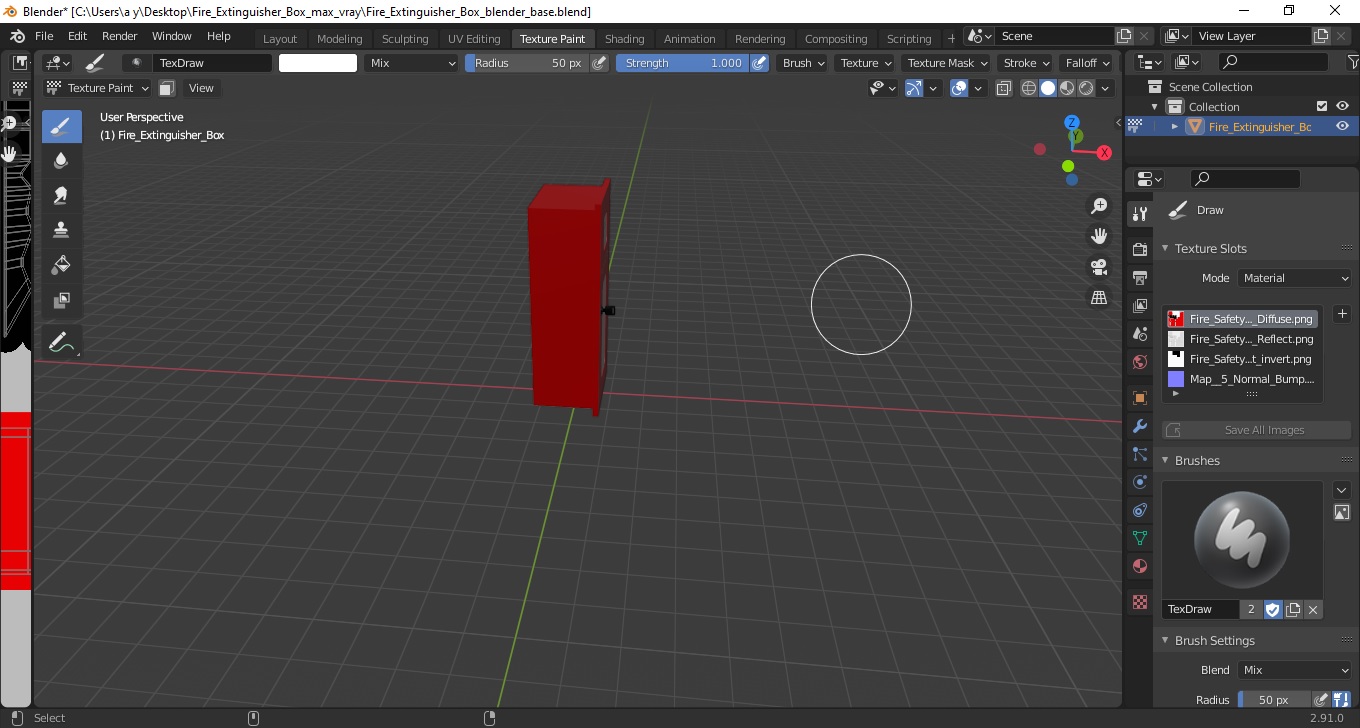
Task: Toggle viewport overlays button
Action: coord(958,88)
